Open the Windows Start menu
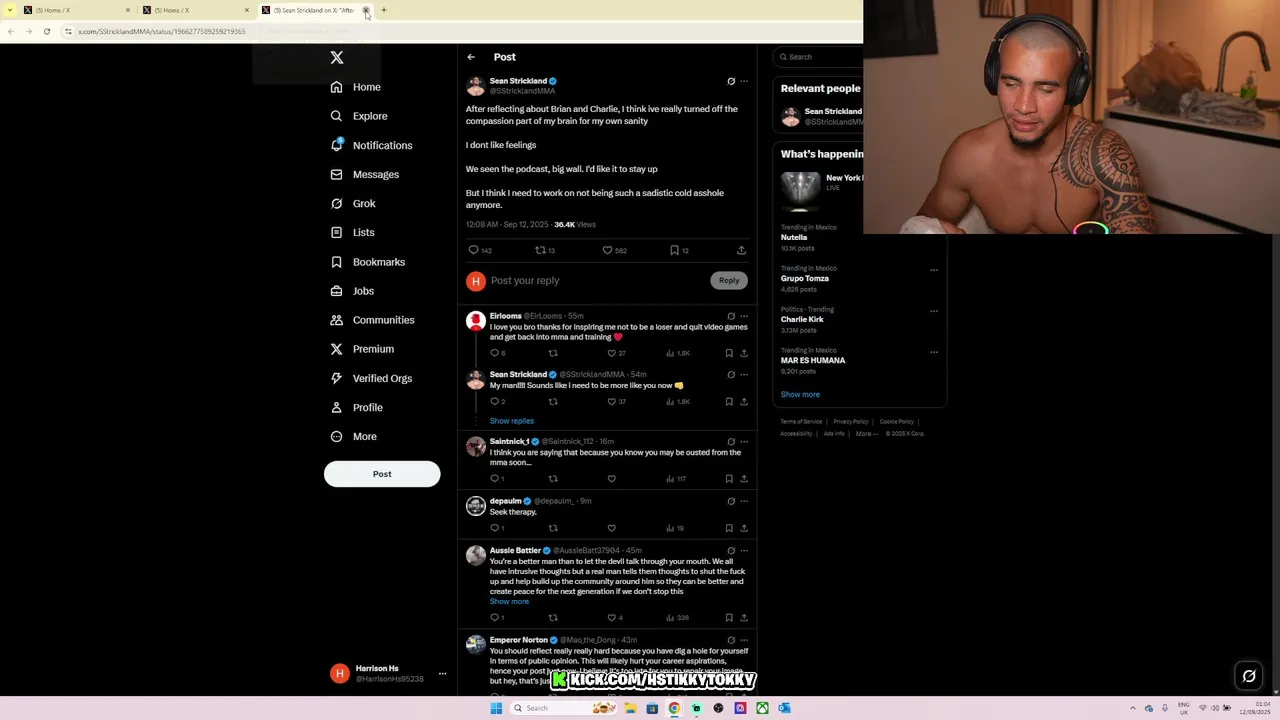 pyautogui.click(x=496, y=708)
